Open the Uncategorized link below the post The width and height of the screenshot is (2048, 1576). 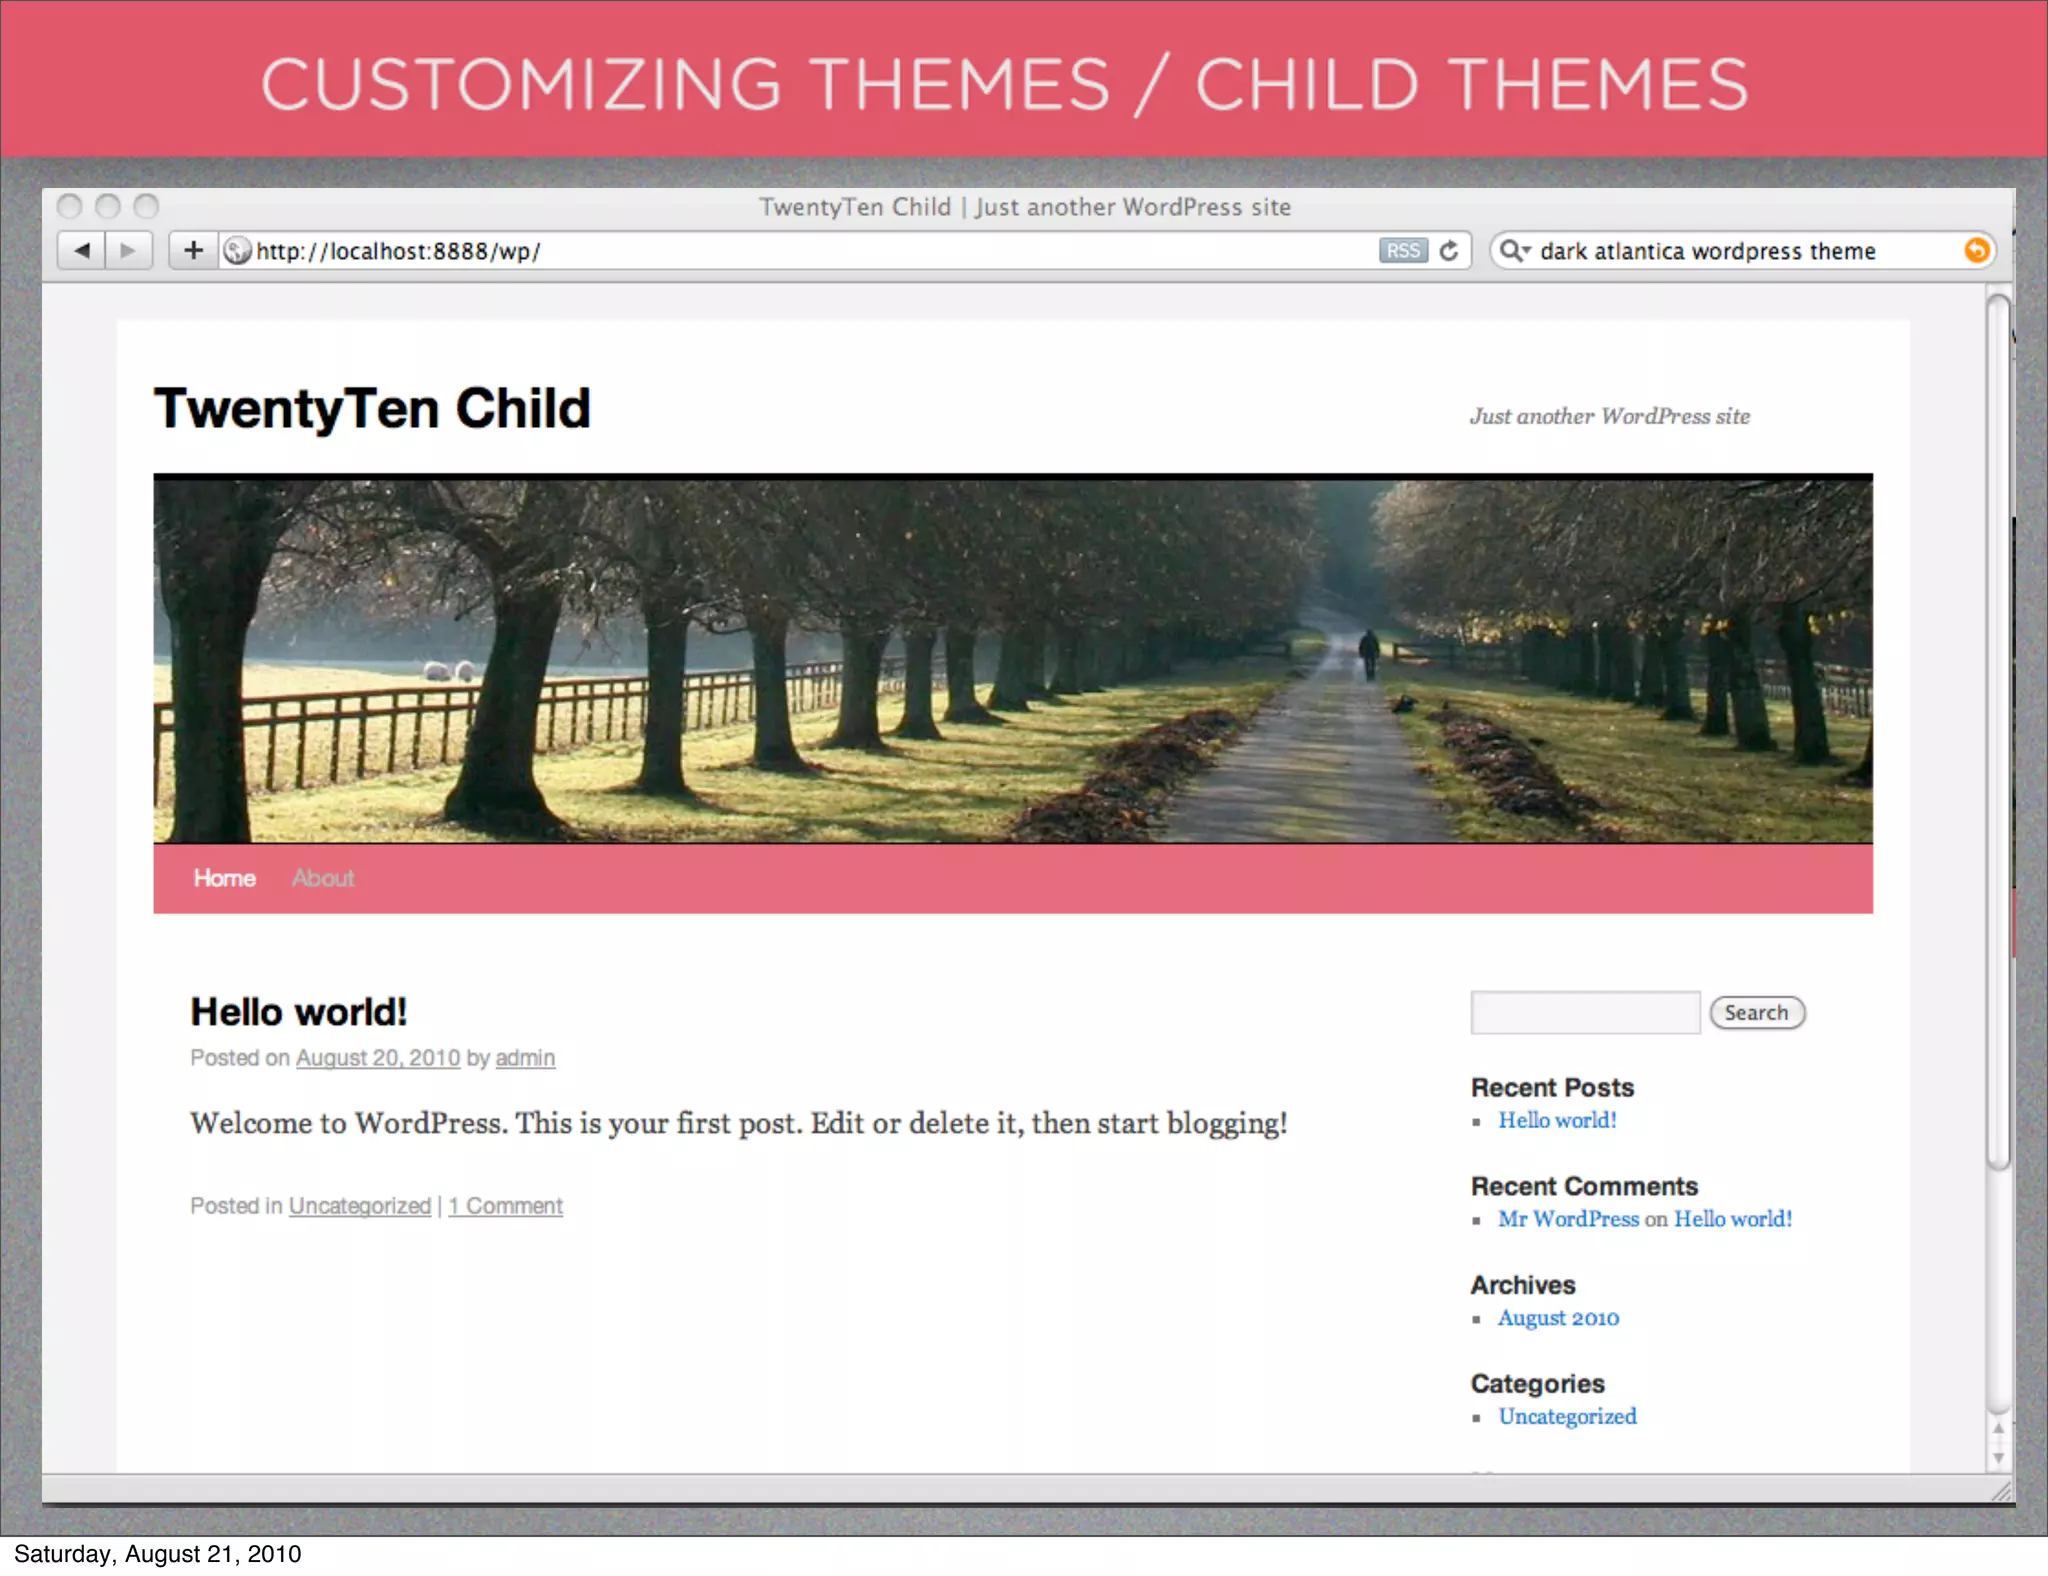point(360,1206)
